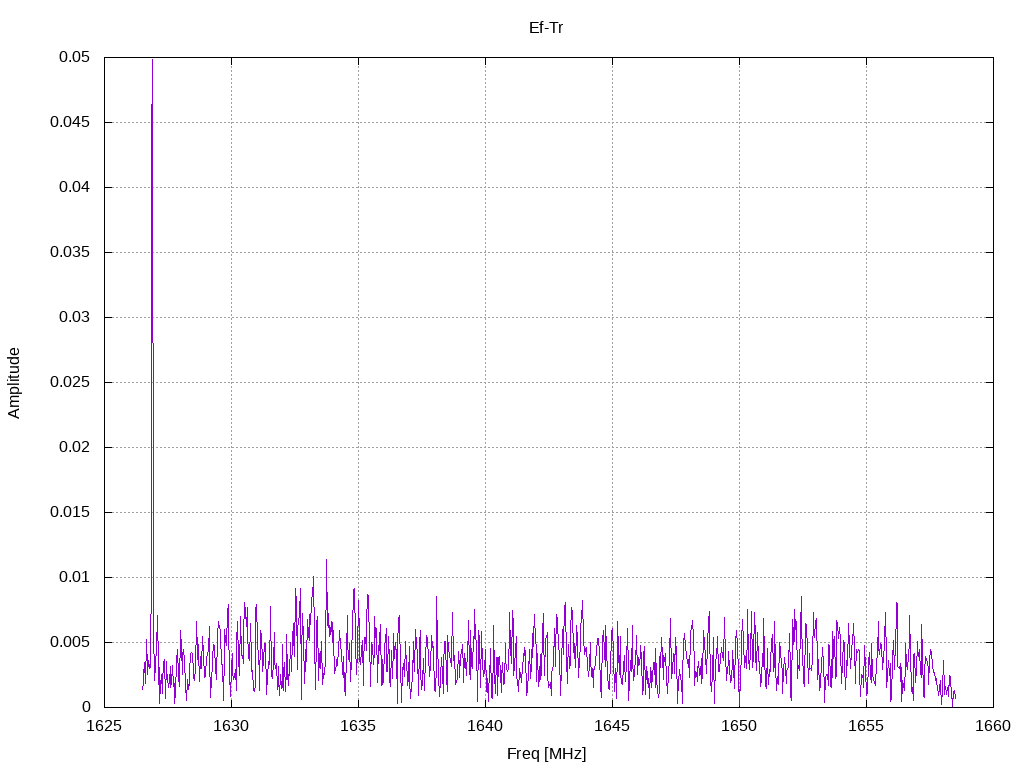The height and width of the screenshot is (768, 1024).
Task: Click the x-axis tick label 1625
Action: coord(104,726)
